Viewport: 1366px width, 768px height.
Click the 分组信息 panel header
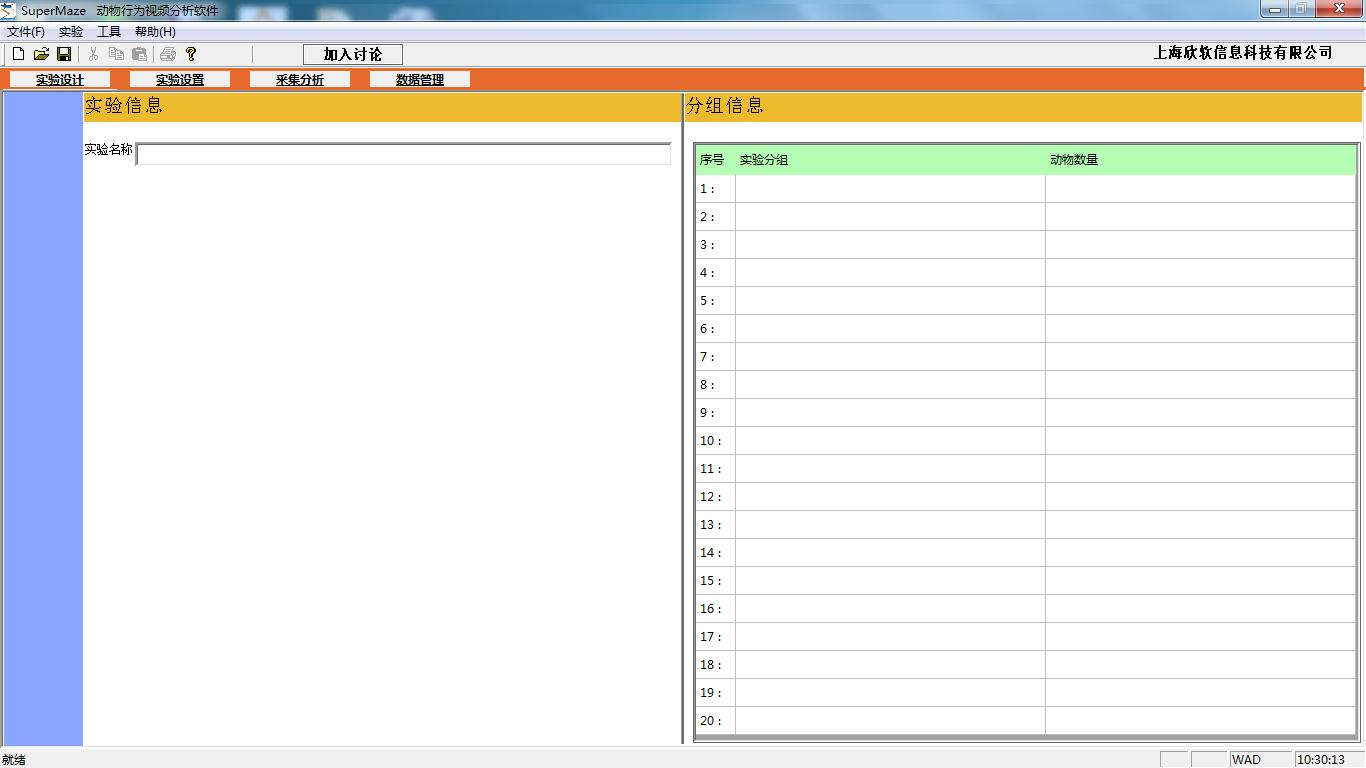[1023, 106]
